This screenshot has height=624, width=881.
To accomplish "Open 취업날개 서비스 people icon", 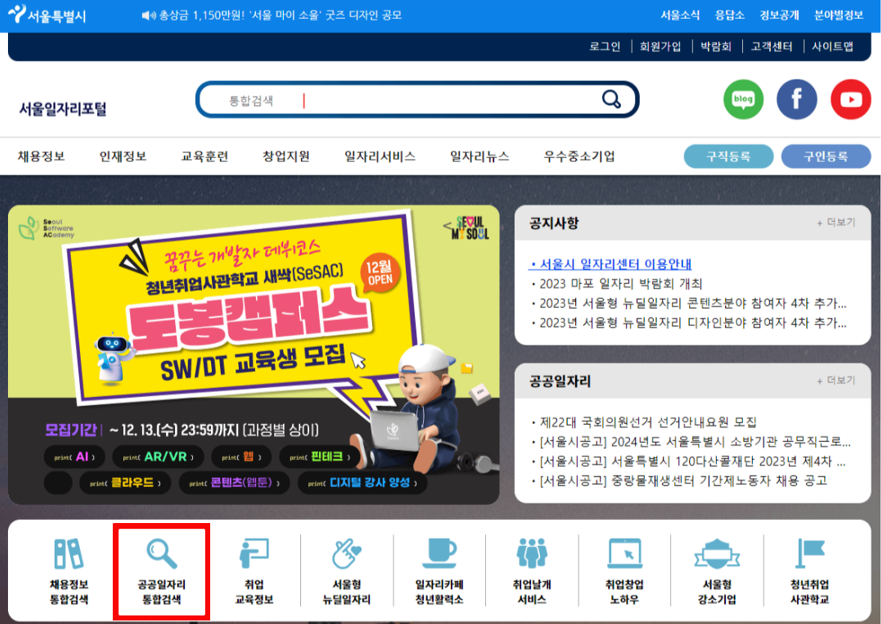I will pos(532,554).
